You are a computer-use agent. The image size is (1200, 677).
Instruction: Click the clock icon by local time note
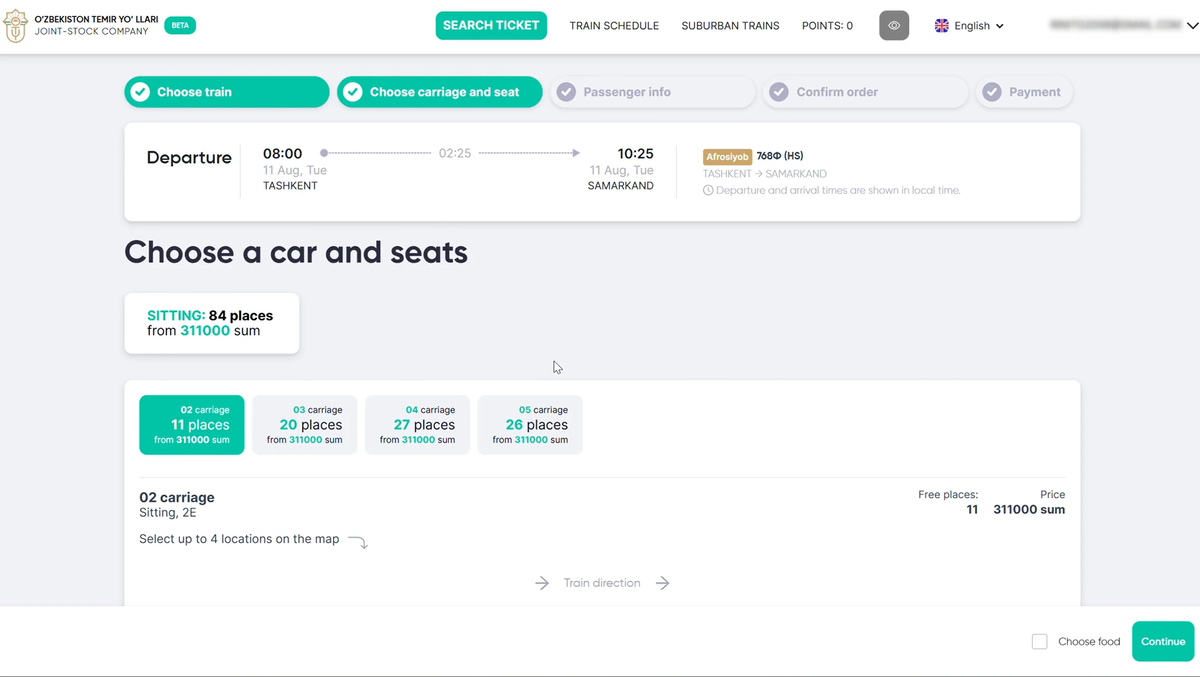[708, 190]
